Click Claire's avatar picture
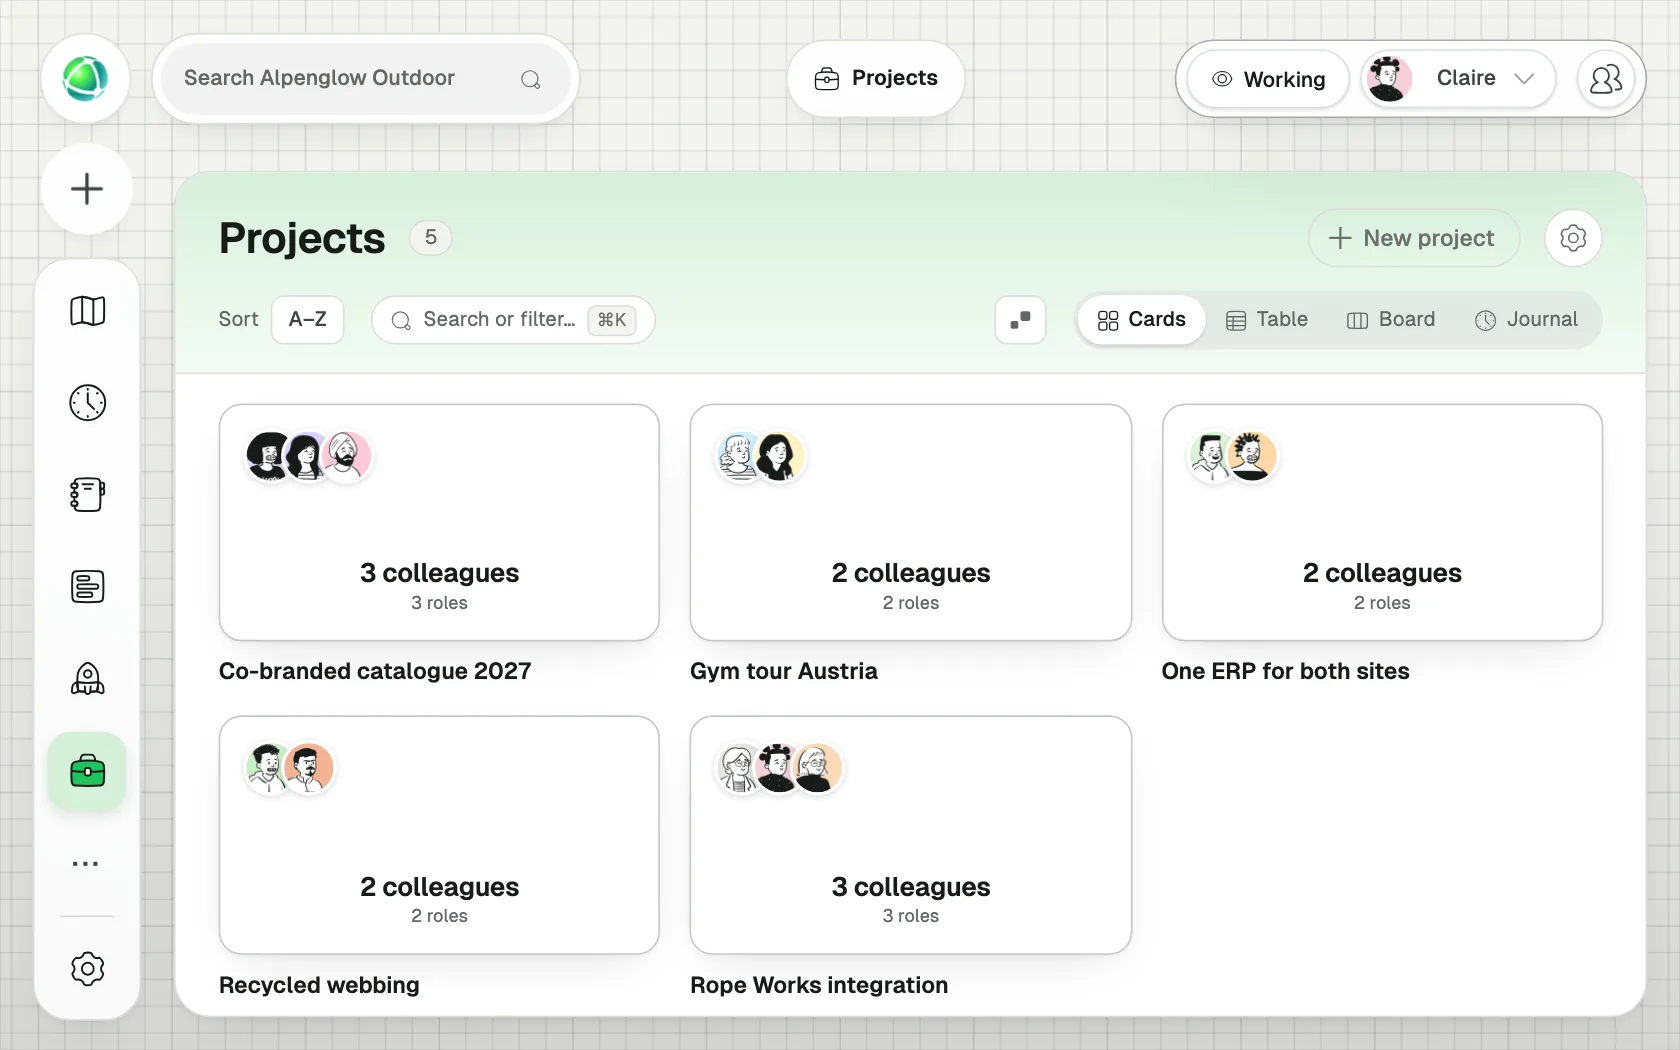 point(1388,79)
